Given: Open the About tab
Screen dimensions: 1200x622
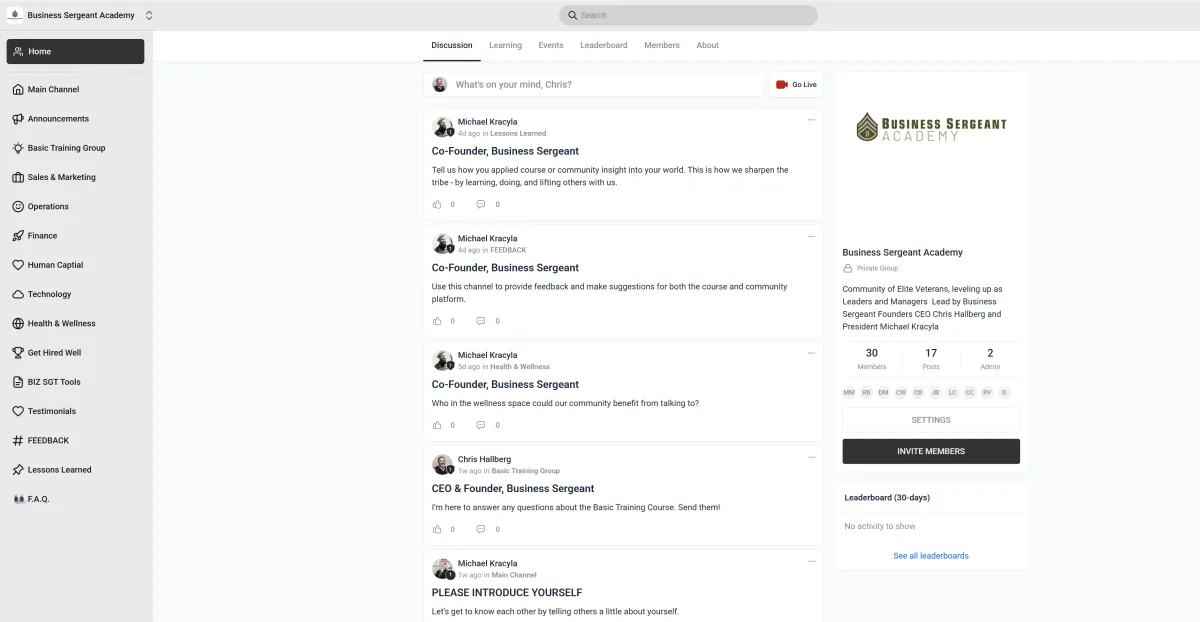Looking at the screenshot, I should (x=708, y=45).
